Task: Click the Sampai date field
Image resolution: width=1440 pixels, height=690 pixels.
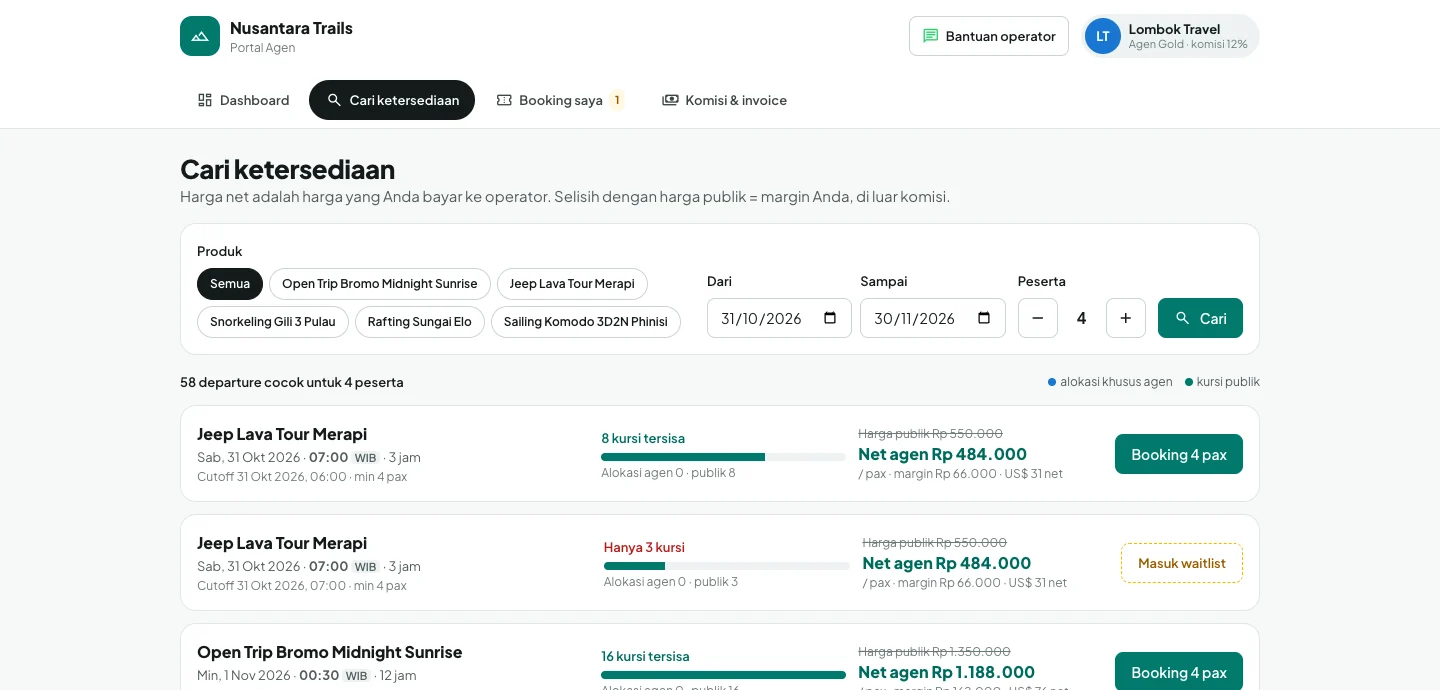Action: pyautogui.click(x=933, y=318)
